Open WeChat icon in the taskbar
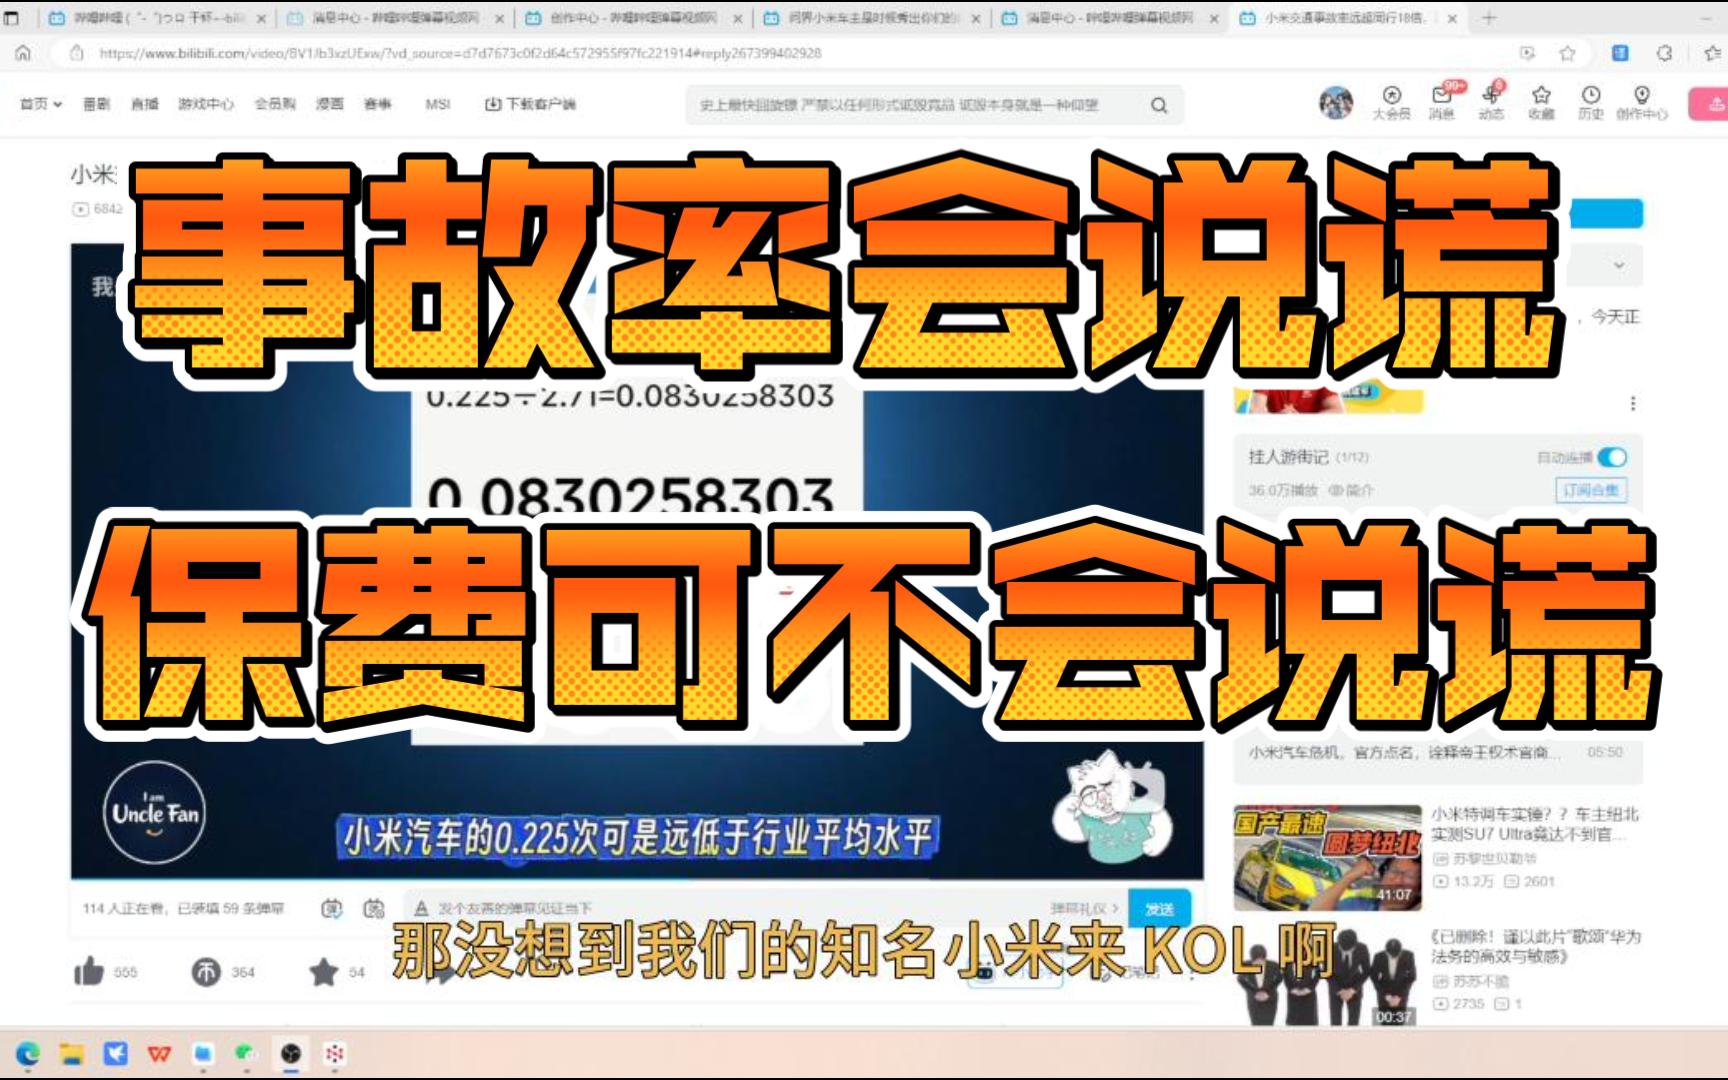This screenshot has width=1728, height=1080. point(246,1053)
